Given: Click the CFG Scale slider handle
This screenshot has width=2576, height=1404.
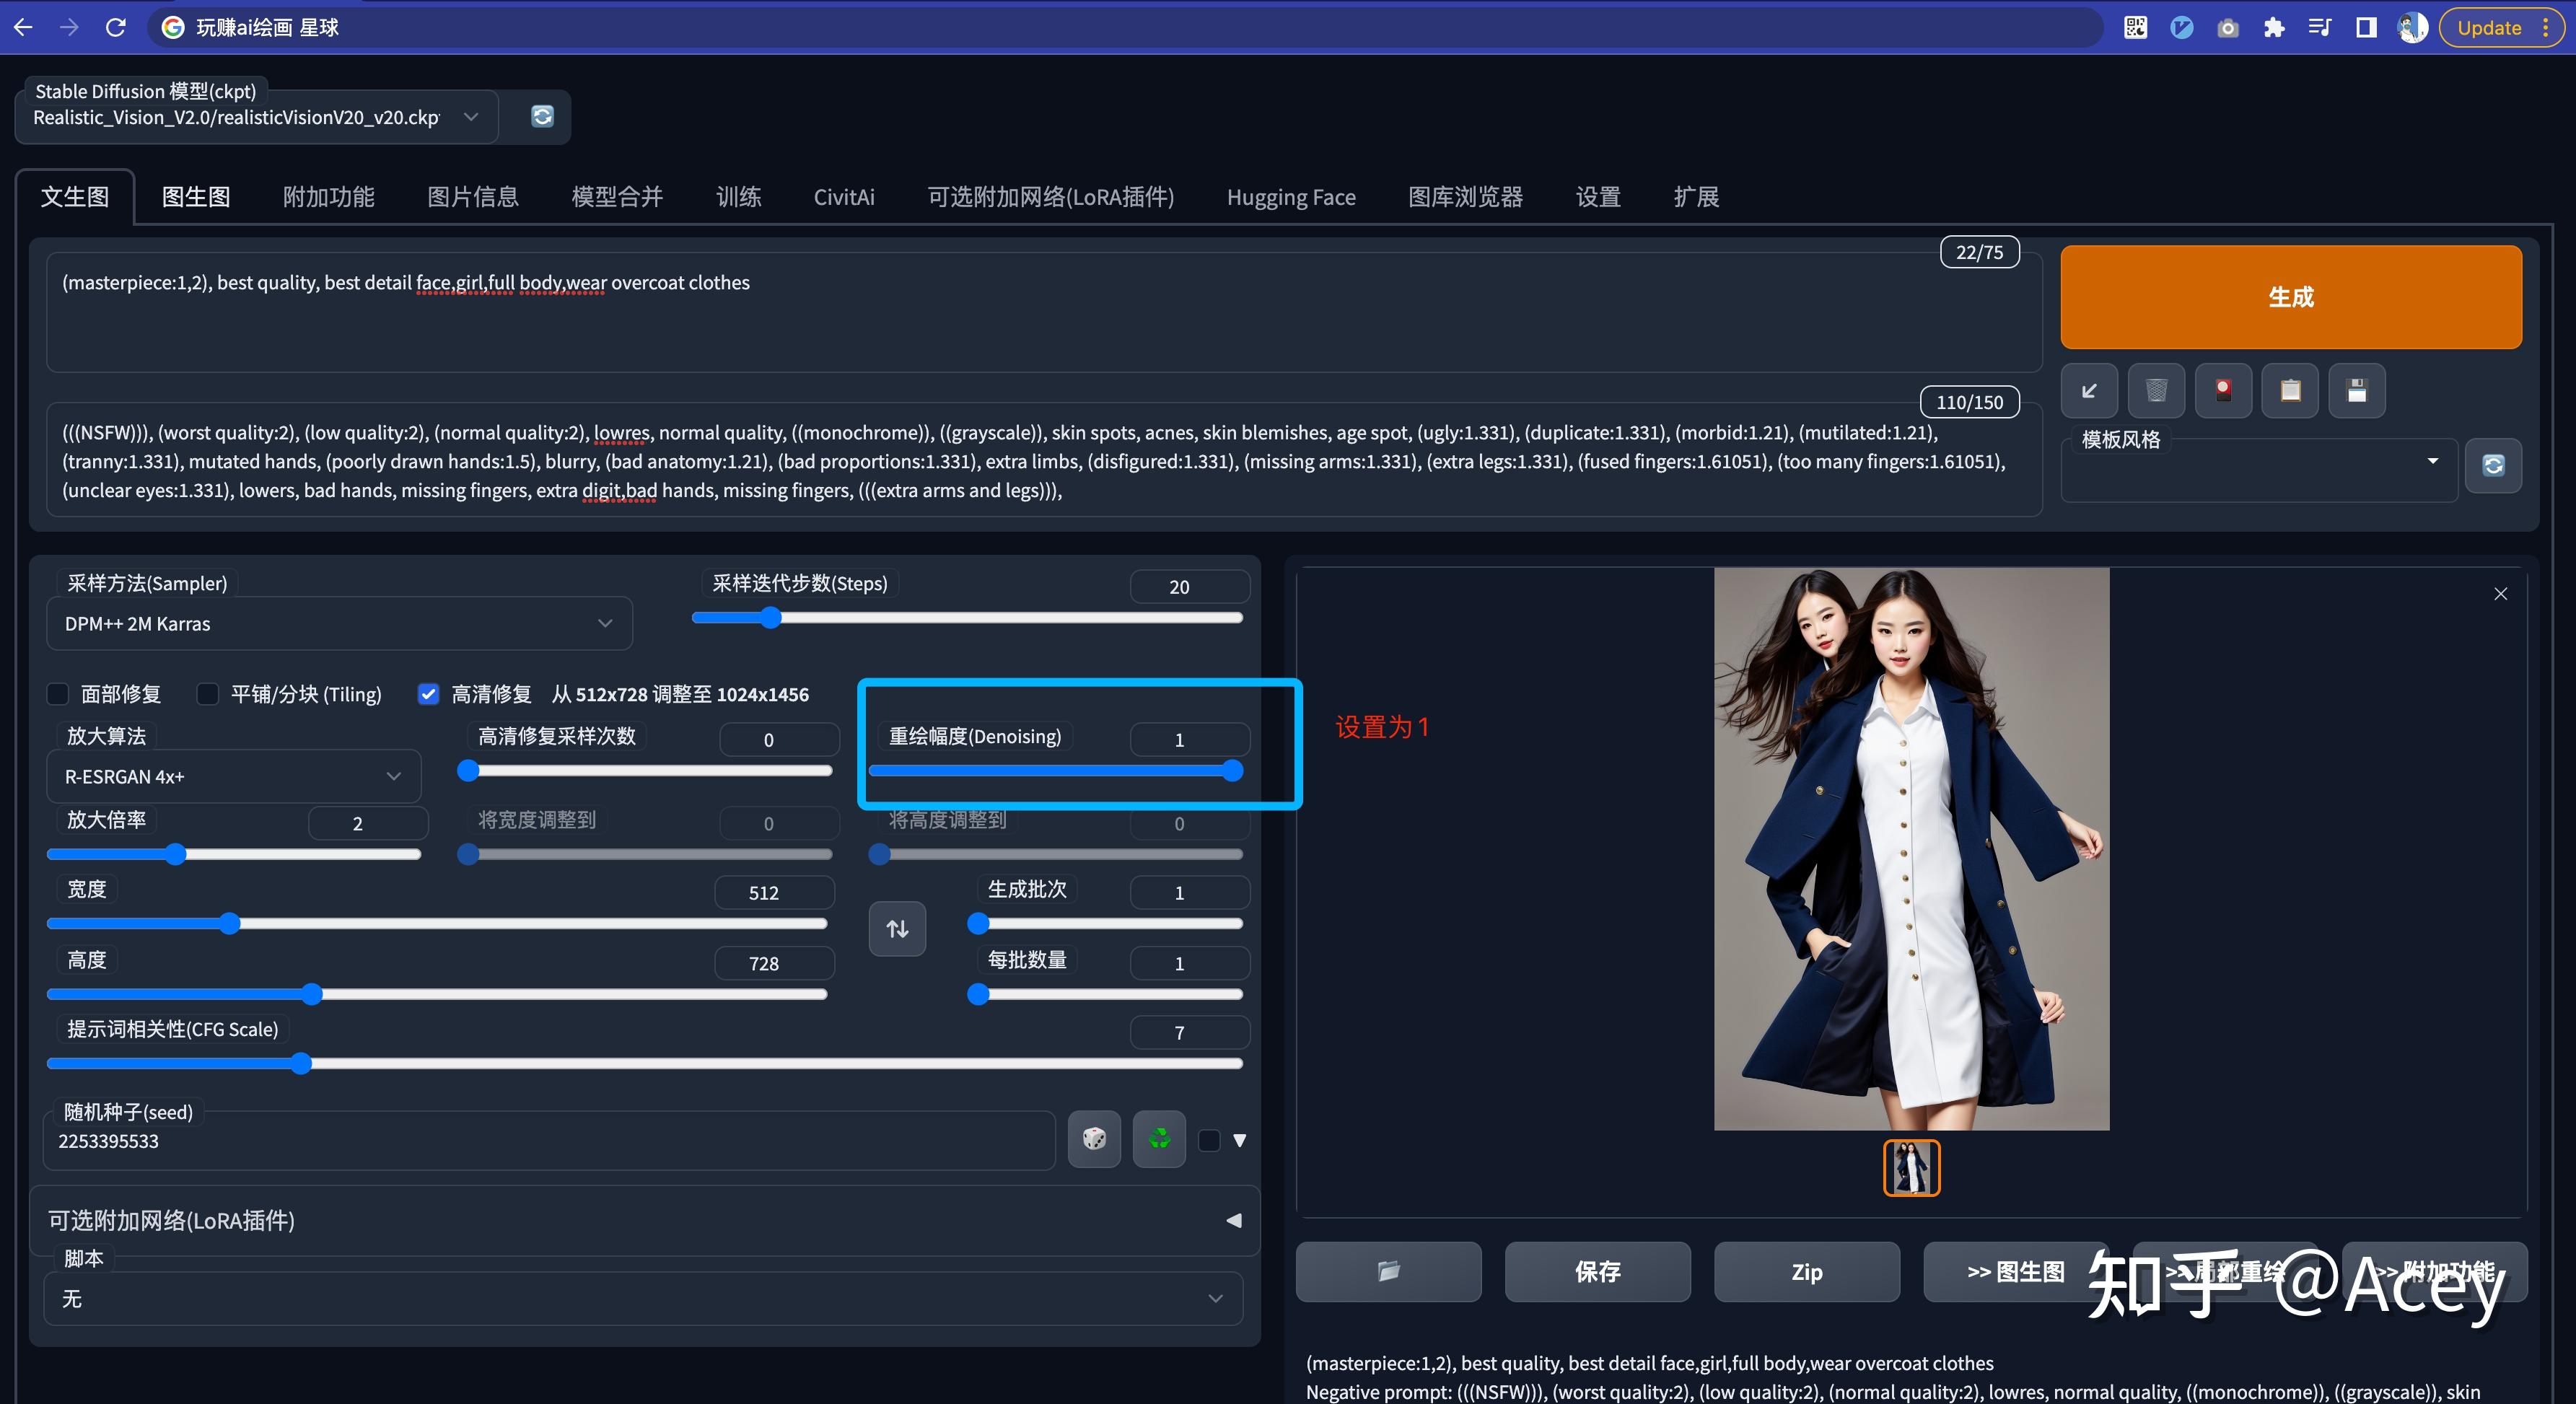Looking at the screenshot, I should [301, 1064].
